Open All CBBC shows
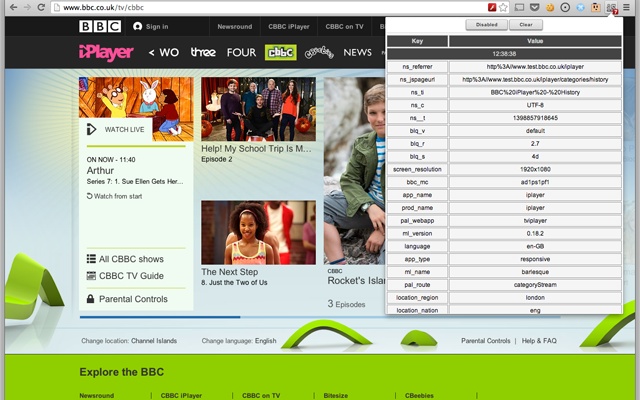Viewport: 640px width, 400px height. point(125,259)
